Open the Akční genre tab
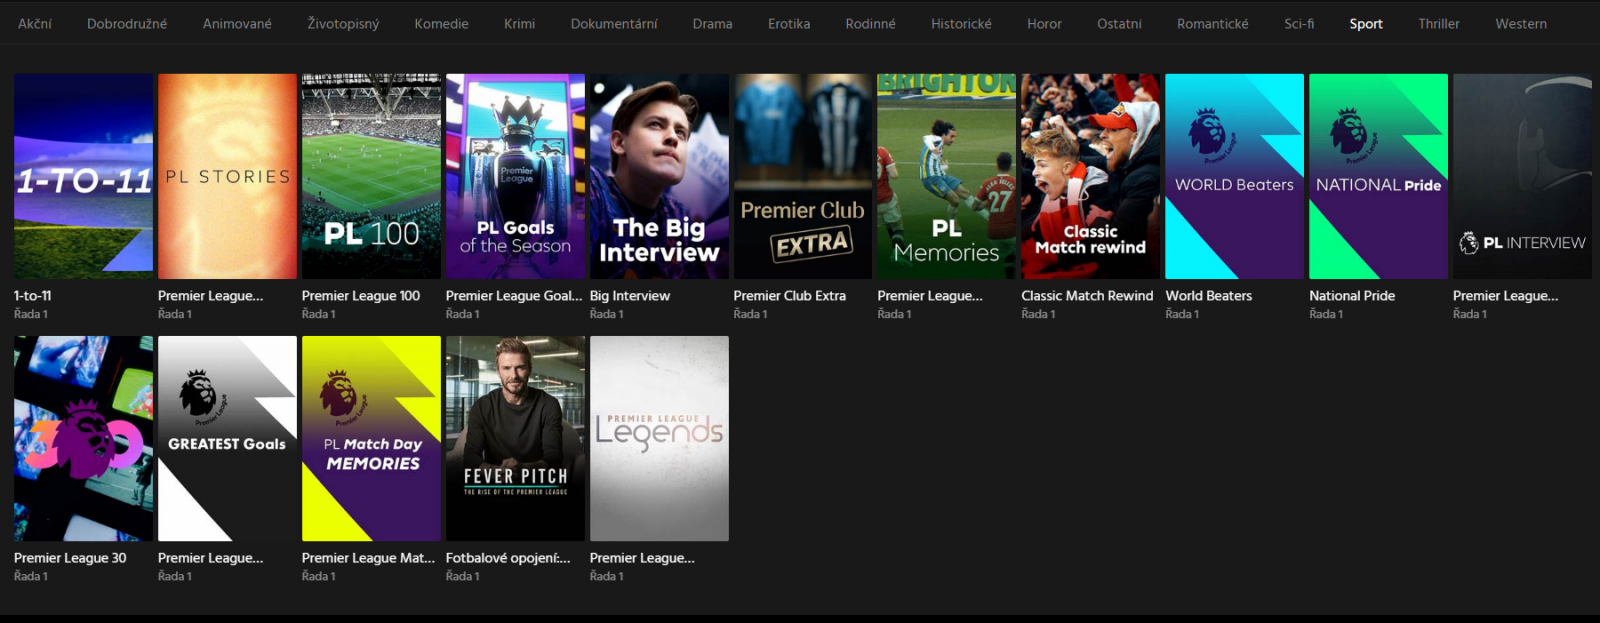1600x623 pixels. pos(35,24)
